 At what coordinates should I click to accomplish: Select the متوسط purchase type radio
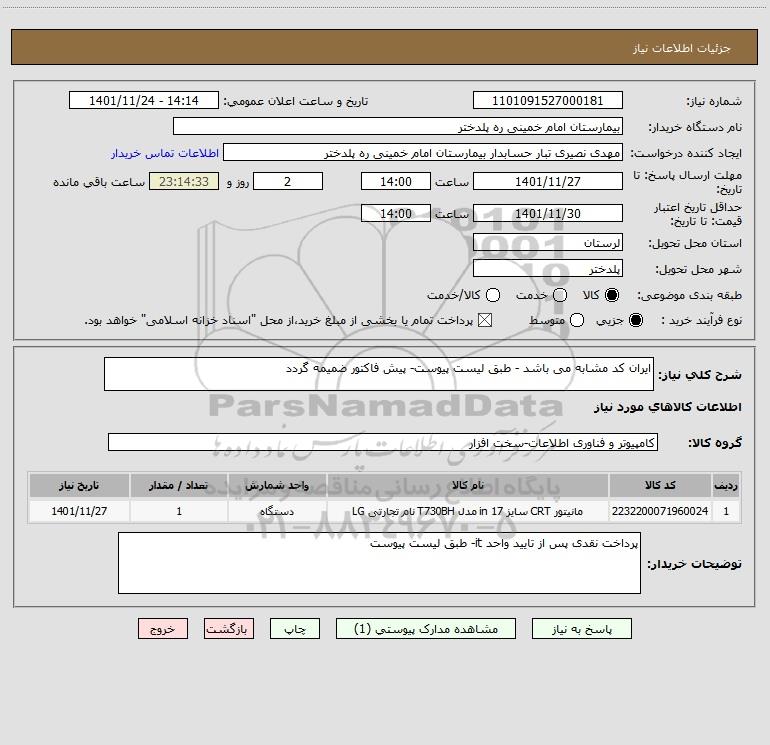pos(577,320)
